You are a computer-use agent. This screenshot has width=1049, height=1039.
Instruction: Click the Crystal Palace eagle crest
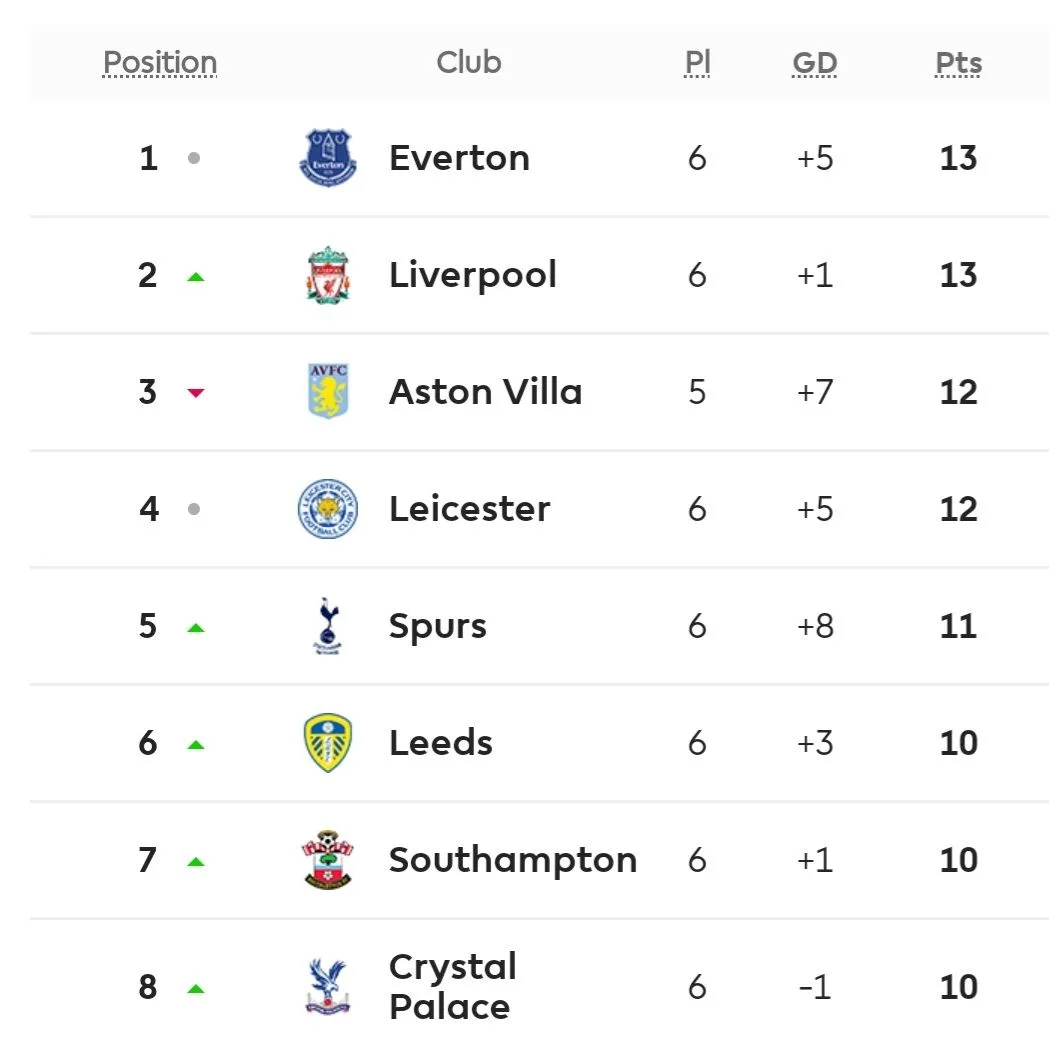click(328, 987)
